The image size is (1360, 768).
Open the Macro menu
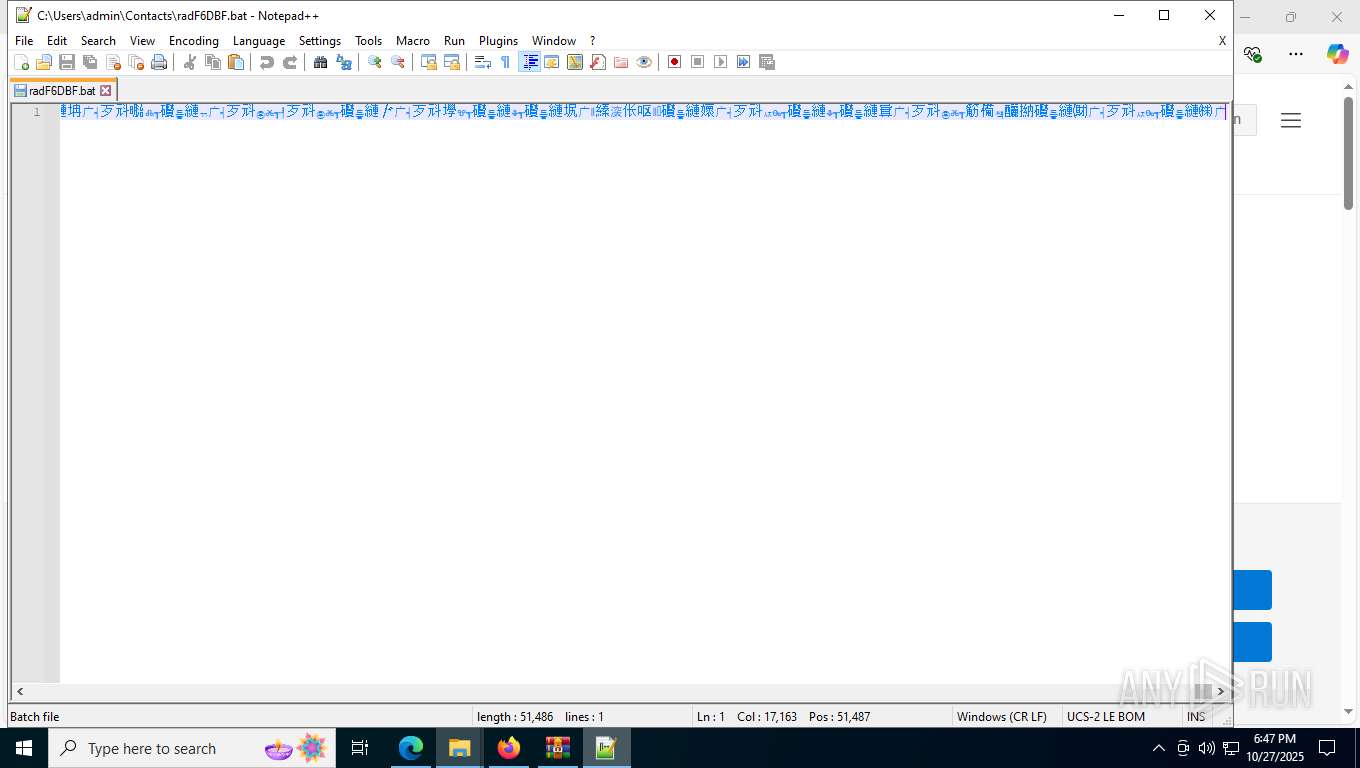(413, 41)
